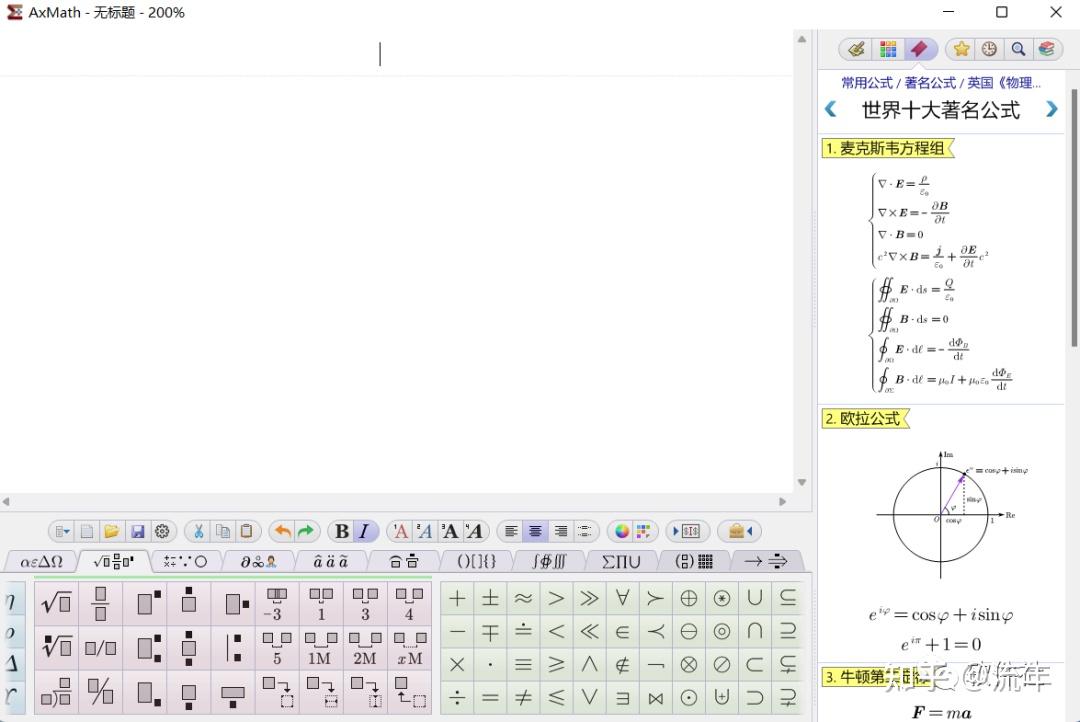Copy with the duplicate pages icon
Image resolution: width=1080 pixels, height=722 pixels.
tap(222, 531)
